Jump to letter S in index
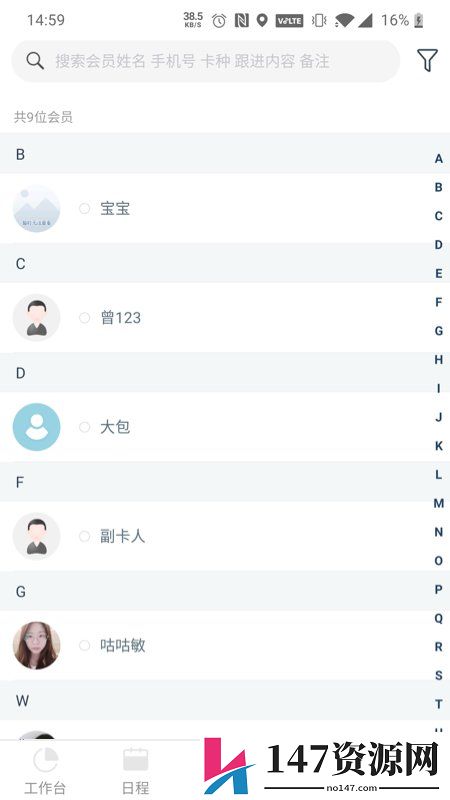 [438, 676]
